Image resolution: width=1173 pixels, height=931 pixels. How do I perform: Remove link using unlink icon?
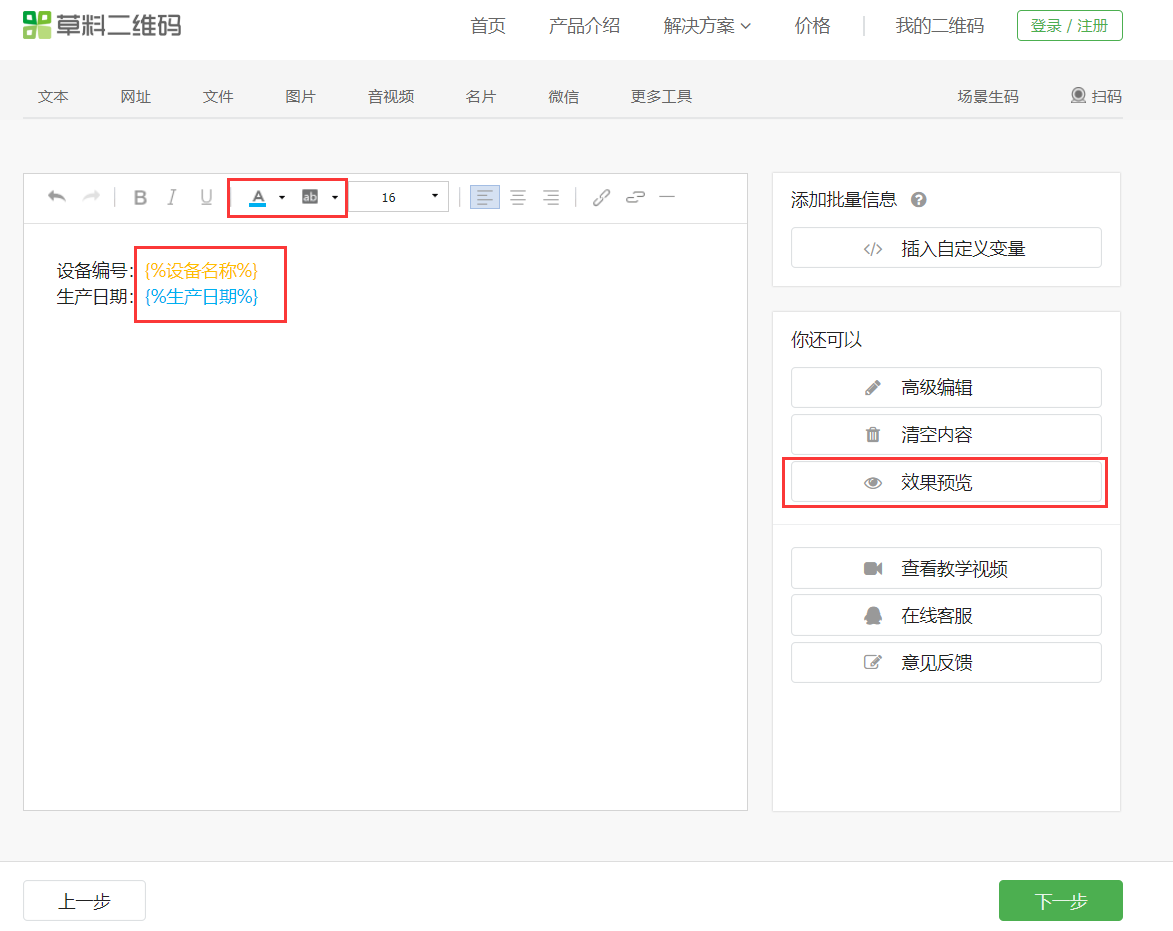[x=635, y=197]
